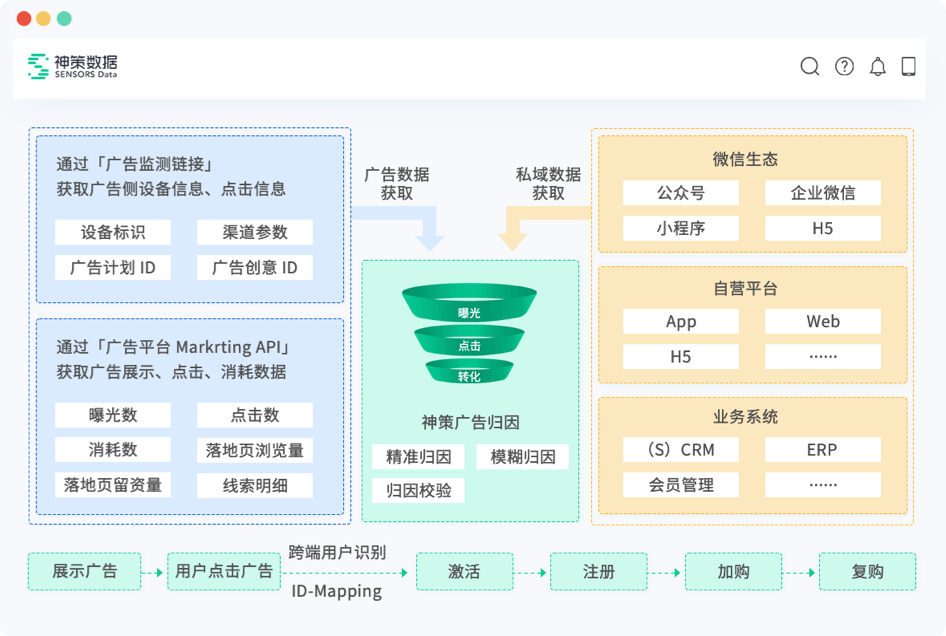The image size is (946, 636).
Task: Click the red window close dot
Action: (24, 19)
